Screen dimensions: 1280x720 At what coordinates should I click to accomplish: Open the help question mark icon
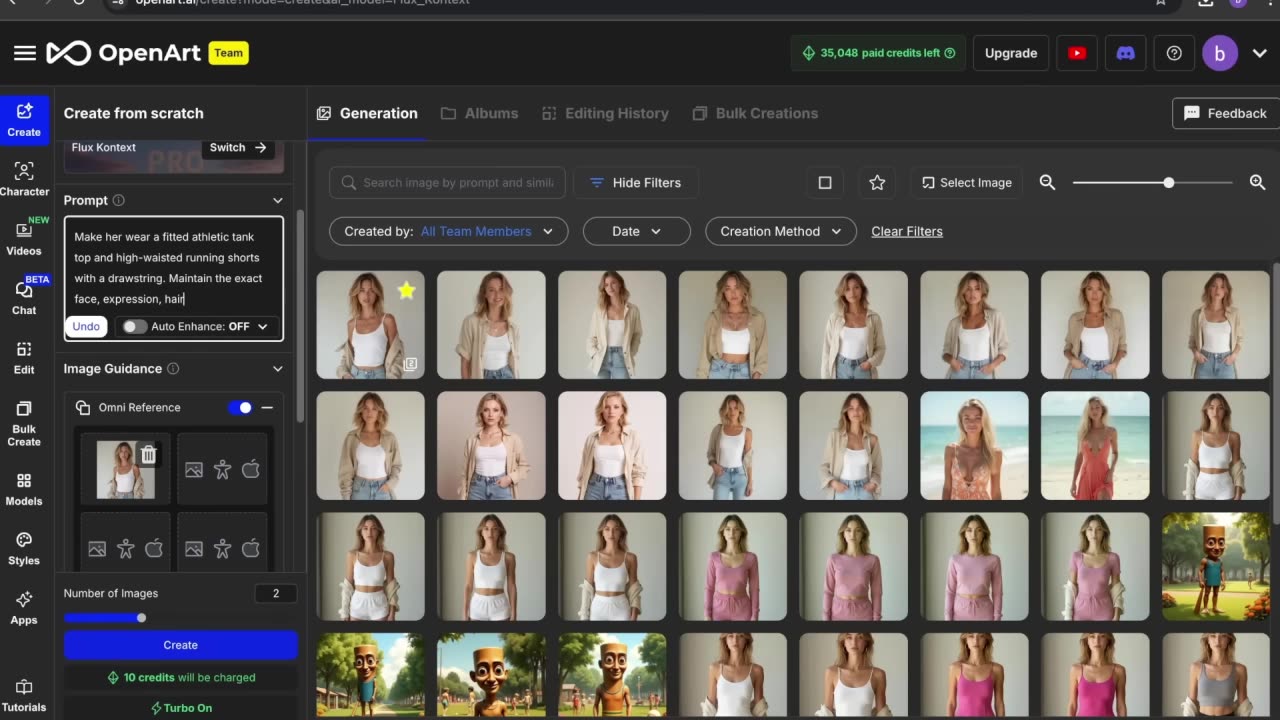tap(1174, 53)
